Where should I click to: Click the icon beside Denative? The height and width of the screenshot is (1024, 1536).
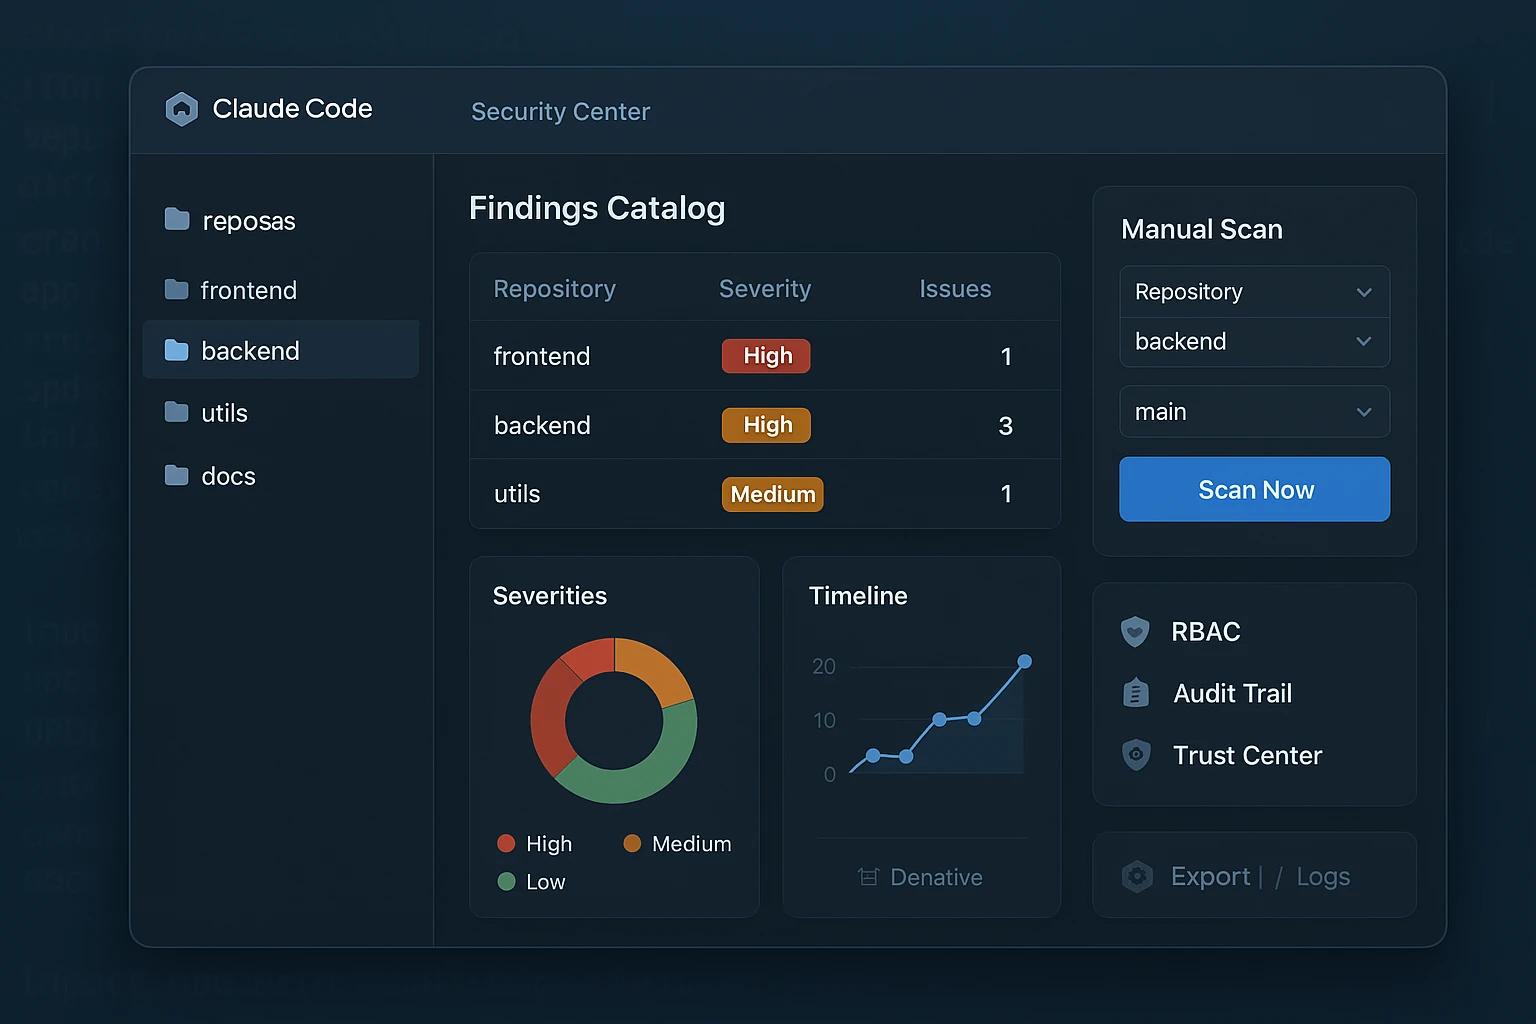click(x=868, y=877)
